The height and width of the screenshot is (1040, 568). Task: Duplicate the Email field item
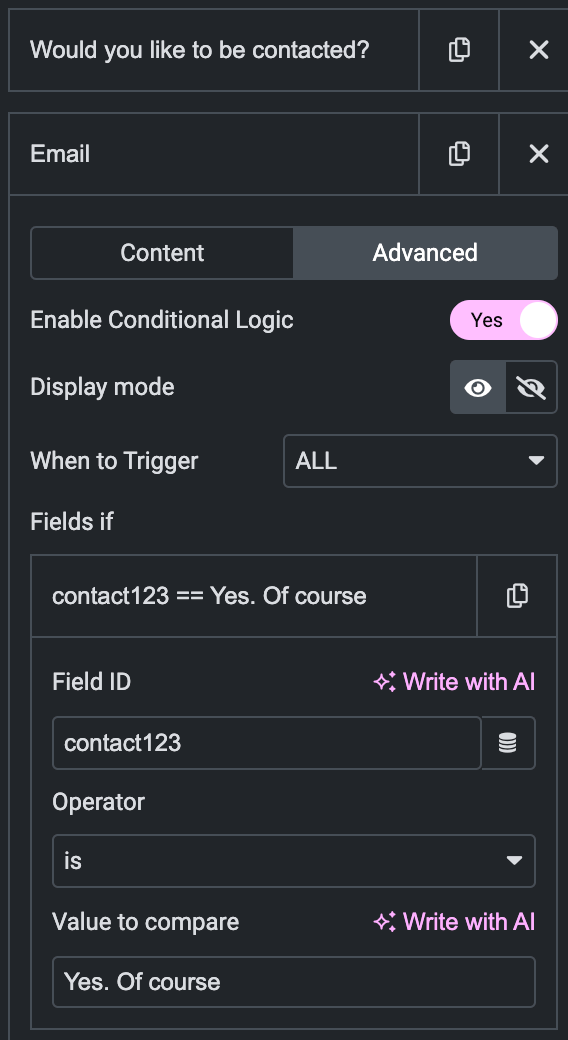459,154
